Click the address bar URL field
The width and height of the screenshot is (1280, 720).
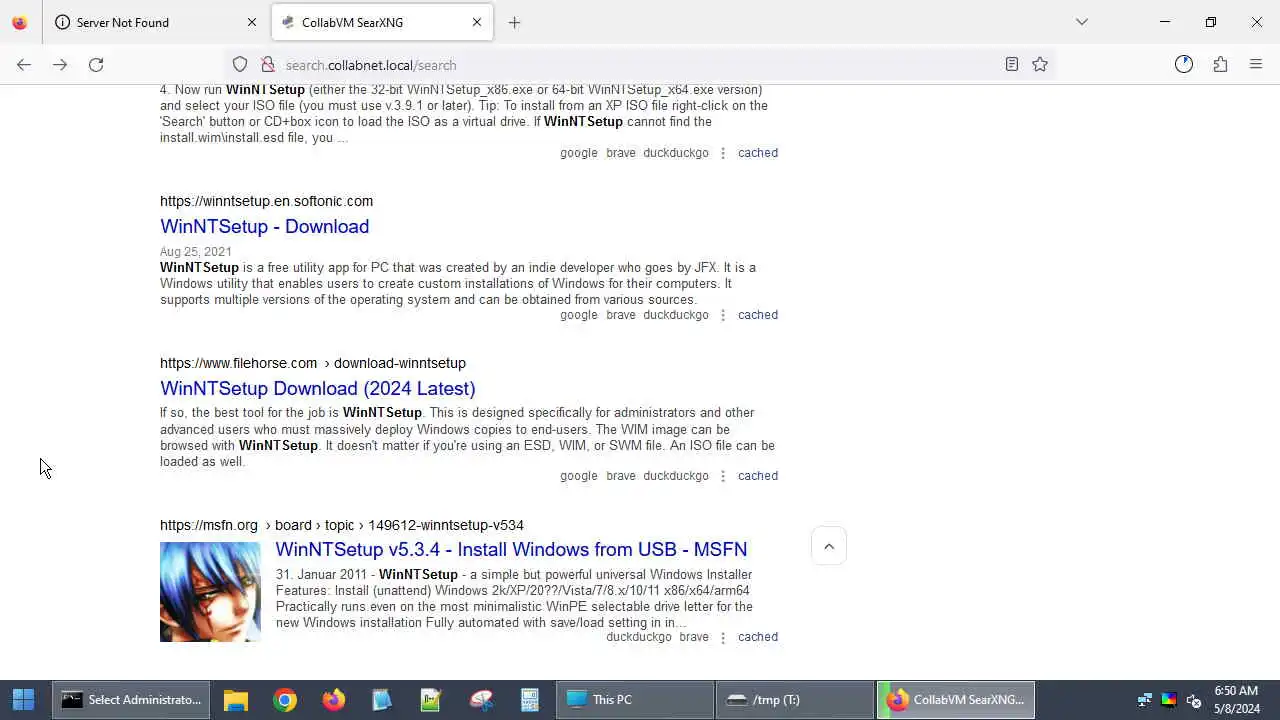(640, 65)
